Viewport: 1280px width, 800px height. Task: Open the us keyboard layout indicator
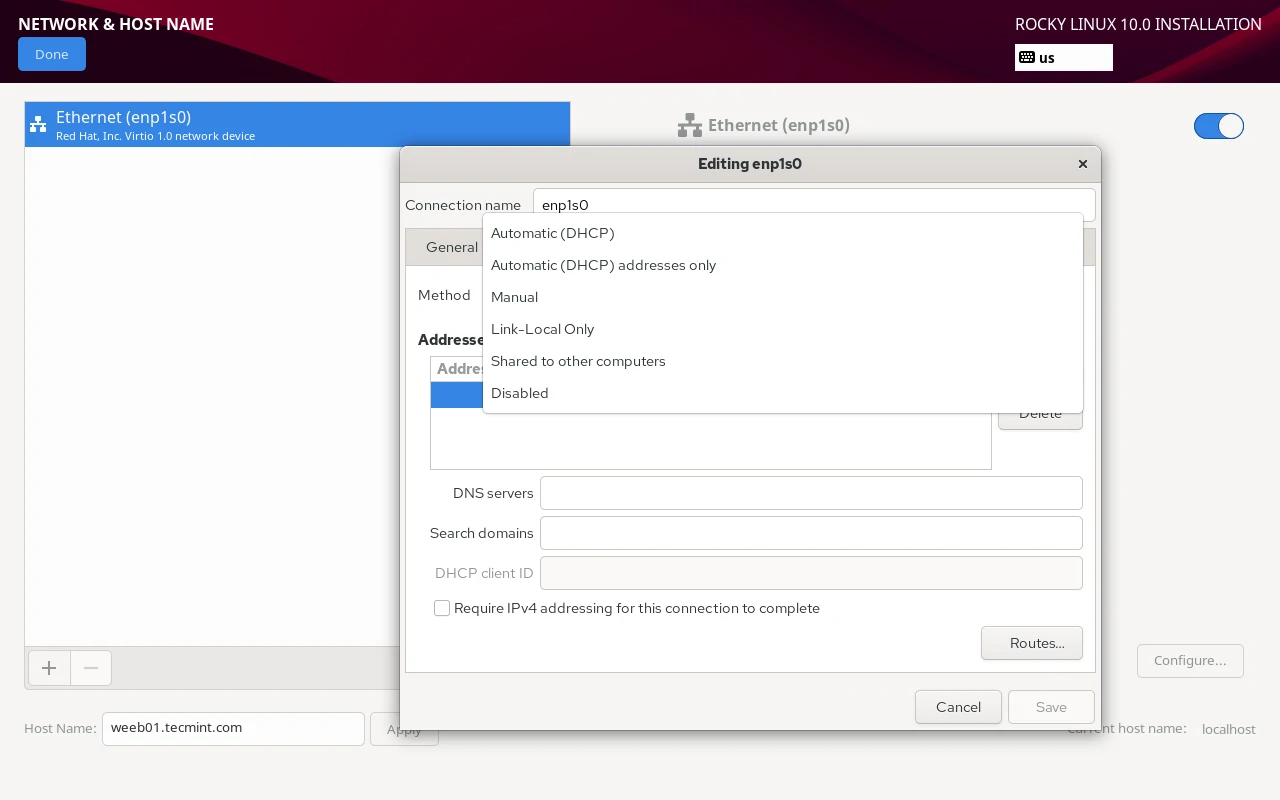[x=1063, y=58]
